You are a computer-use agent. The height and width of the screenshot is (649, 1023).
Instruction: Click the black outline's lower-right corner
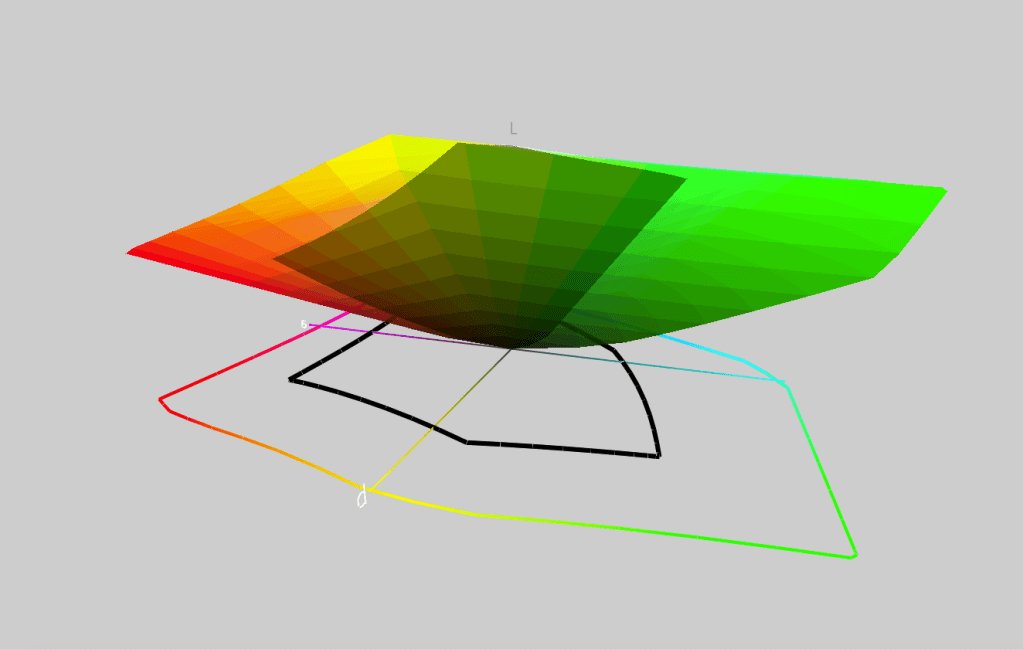(x=657, y=455)
